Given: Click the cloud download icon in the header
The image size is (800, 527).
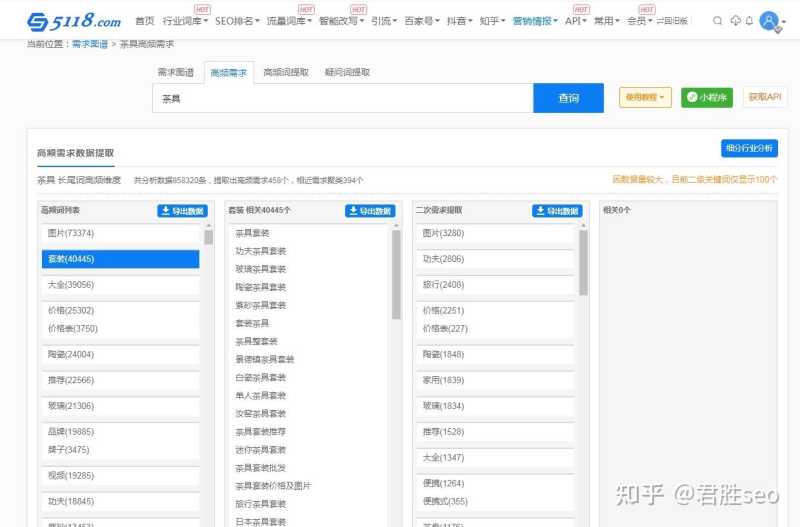Looking at the screenshot, I should click(x=735, y=21).
